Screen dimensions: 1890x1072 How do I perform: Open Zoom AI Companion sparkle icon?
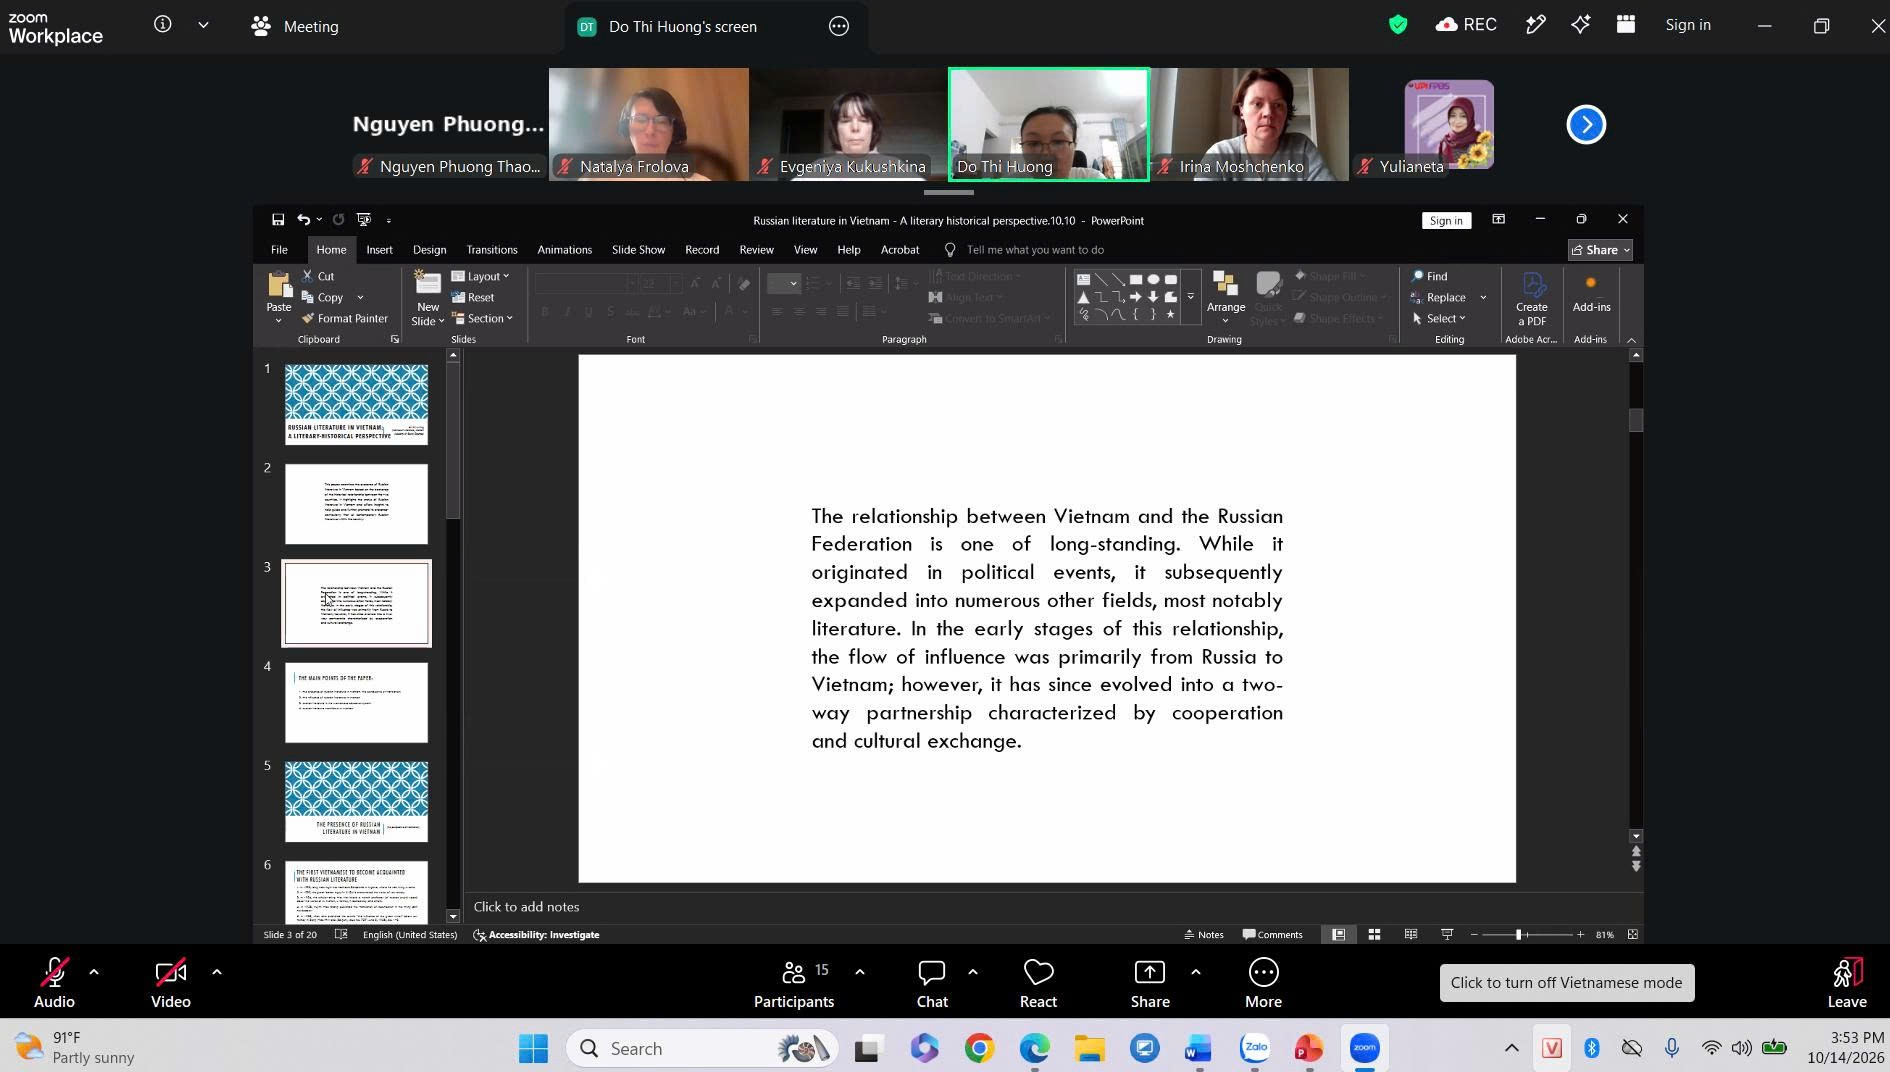[1581, 25]
